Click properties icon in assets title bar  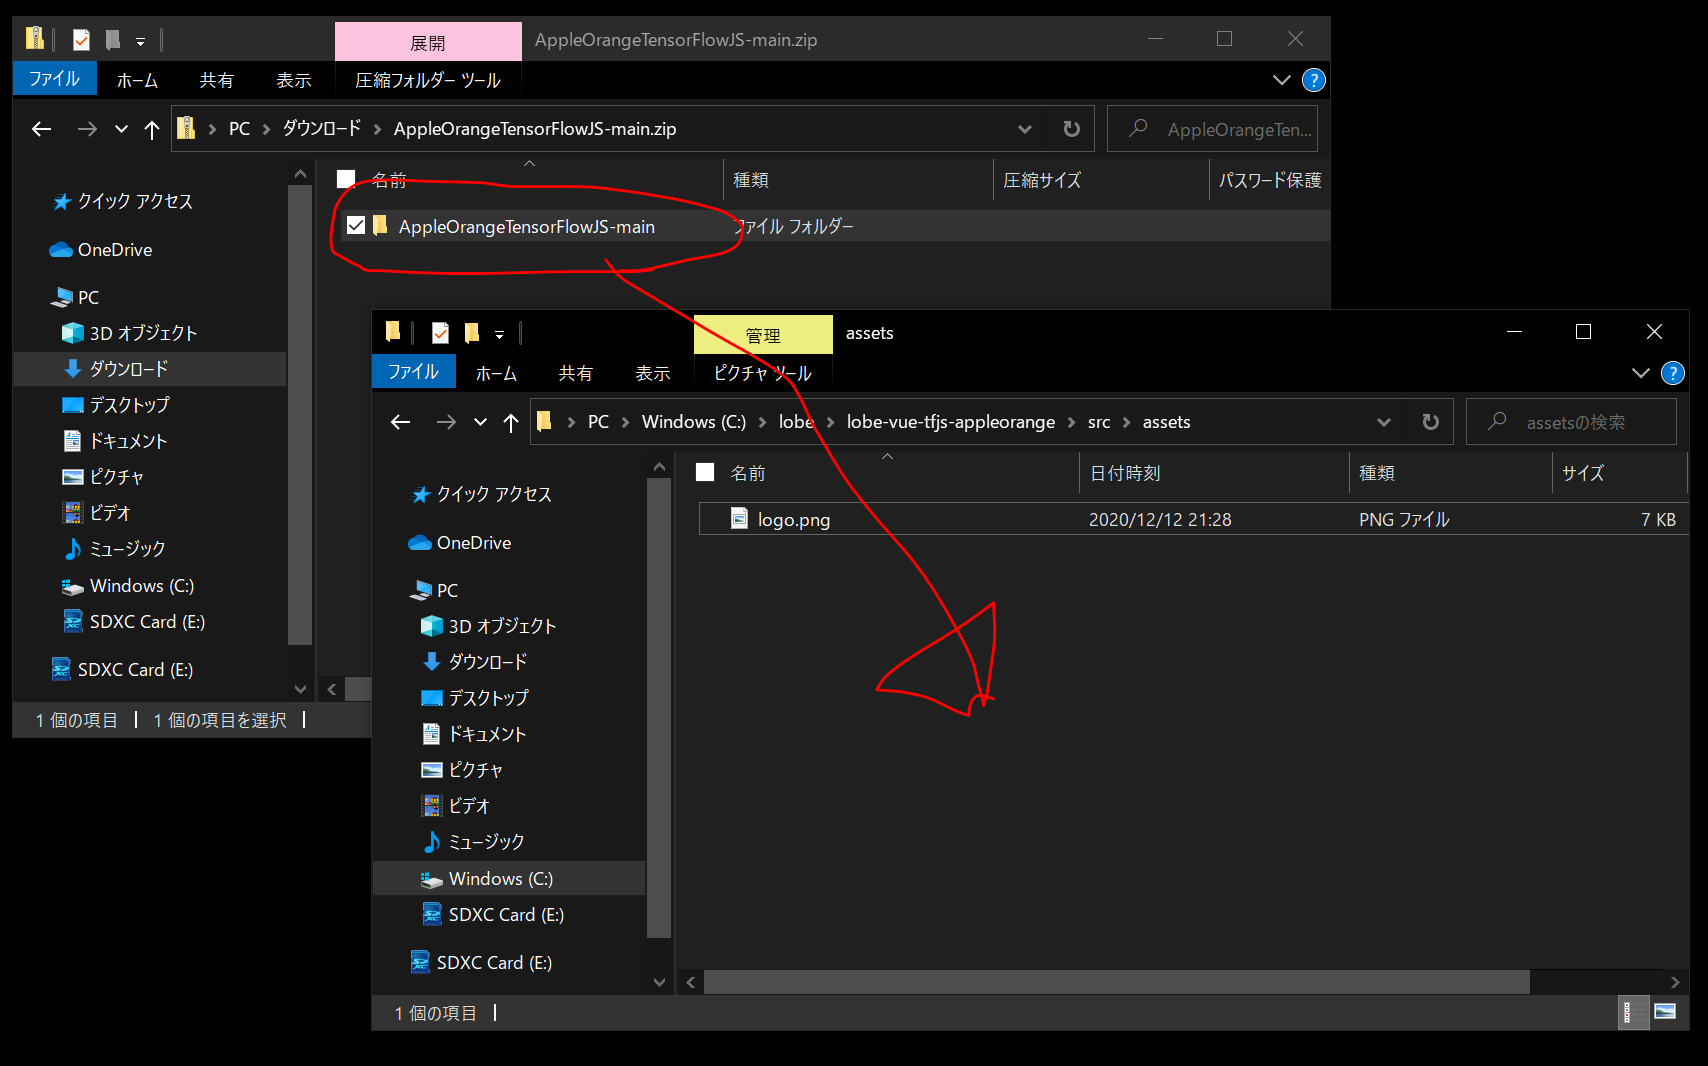(x=440, y=333)
